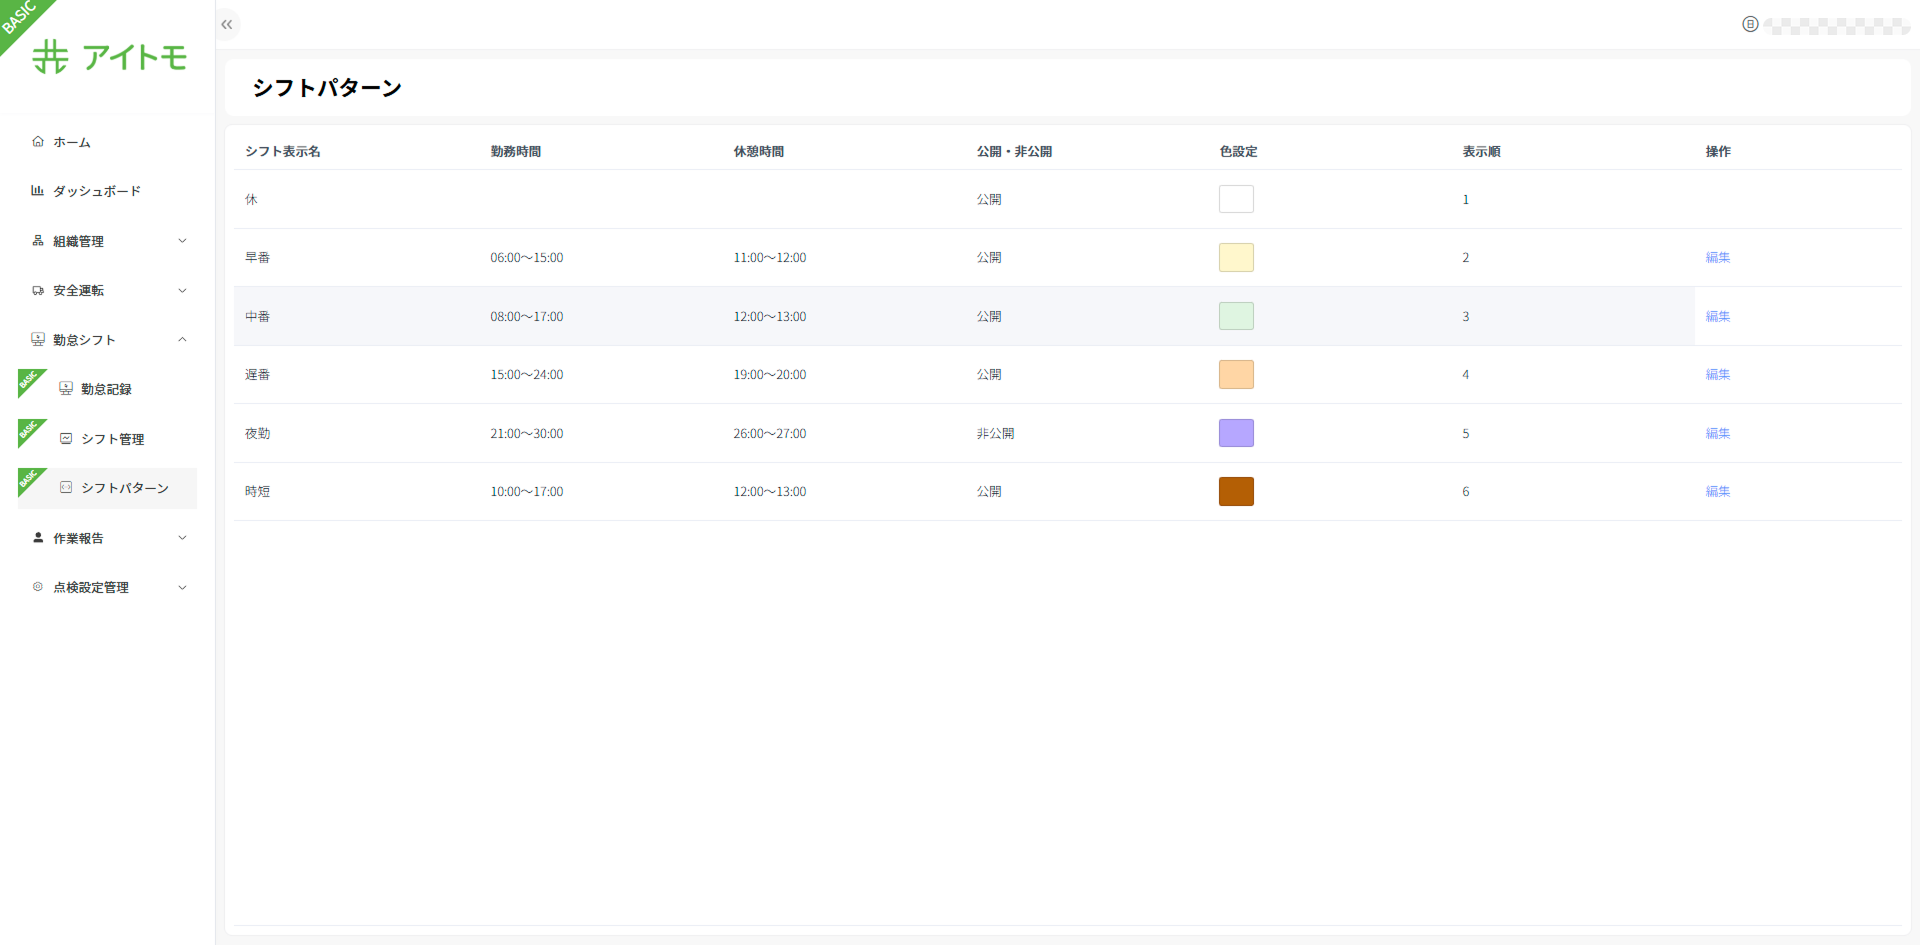Click the 組織管理 organization icon

pyautogui.click(x=38, y=241)
